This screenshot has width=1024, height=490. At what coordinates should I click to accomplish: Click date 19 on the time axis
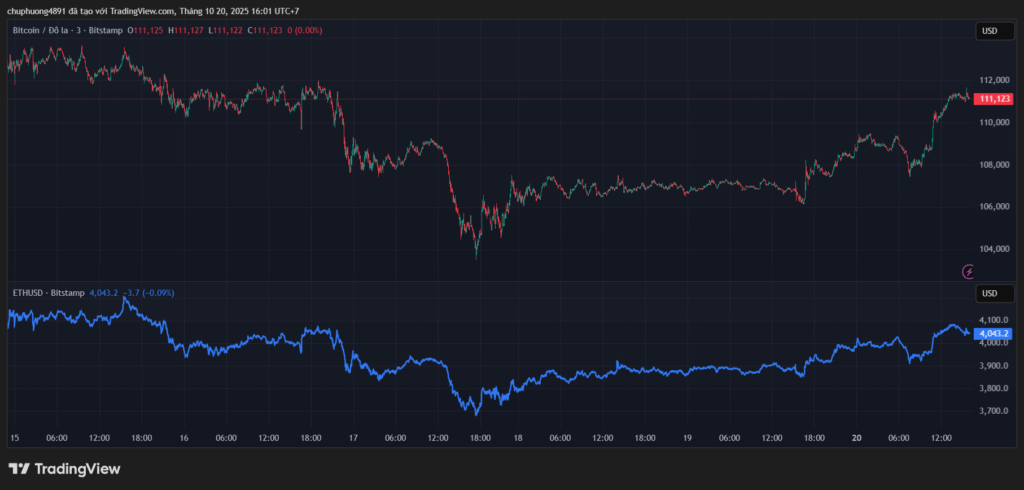click(x=687, y=438)
